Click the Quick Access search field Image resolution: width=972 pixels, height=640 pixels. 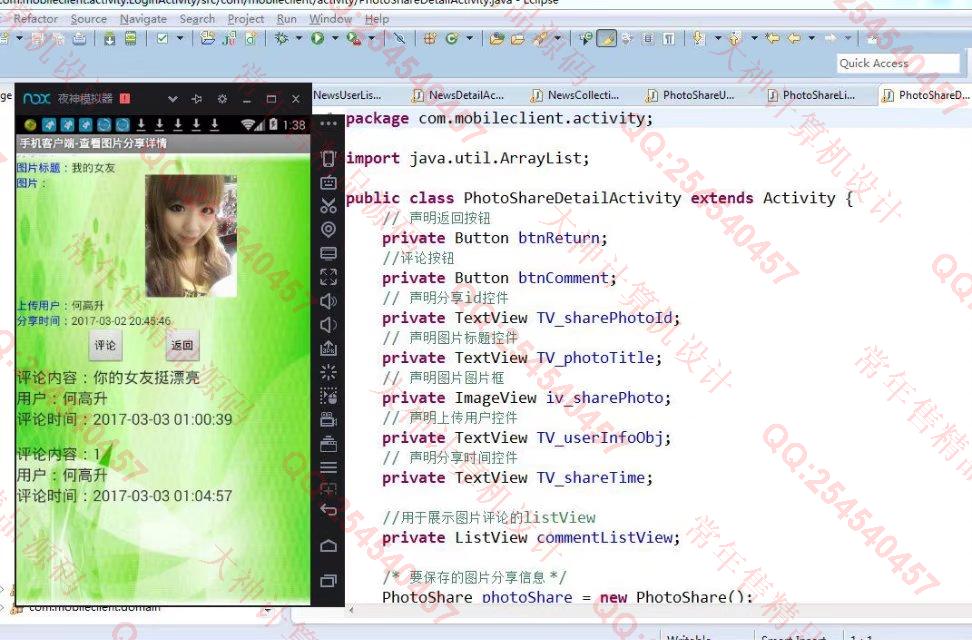click(898, 63)
